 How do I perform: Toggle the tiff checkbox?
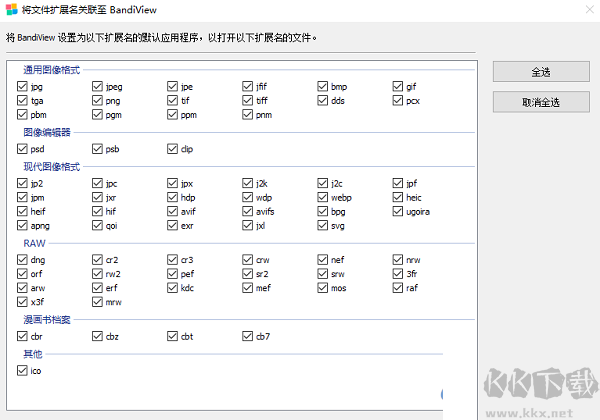pyautogui.click(x=248, y=101)
